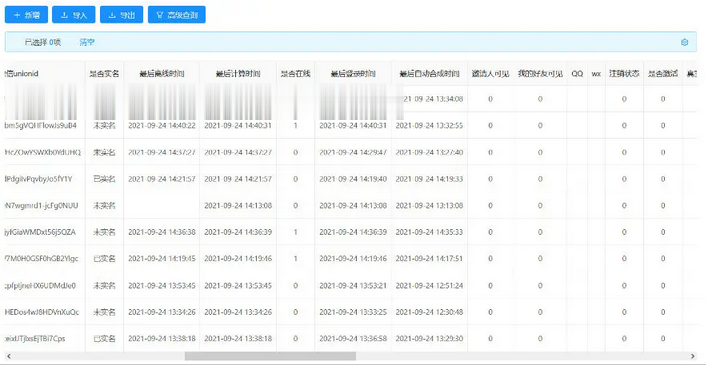
Task: Select the timestamp 2021-09-24 13:53:21
Action: tap(353, 286)
